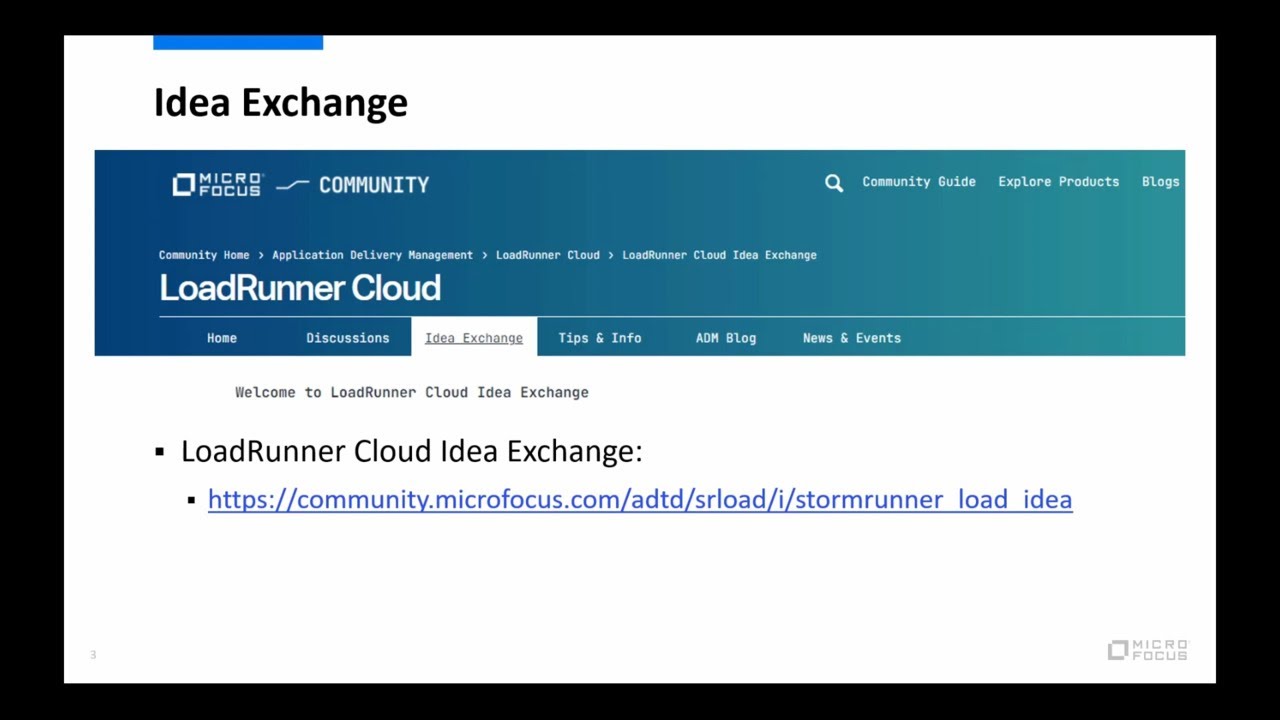Click the search magnifier icon
Viewport: 1280px width, 720px height.
(x=834, y=183)
